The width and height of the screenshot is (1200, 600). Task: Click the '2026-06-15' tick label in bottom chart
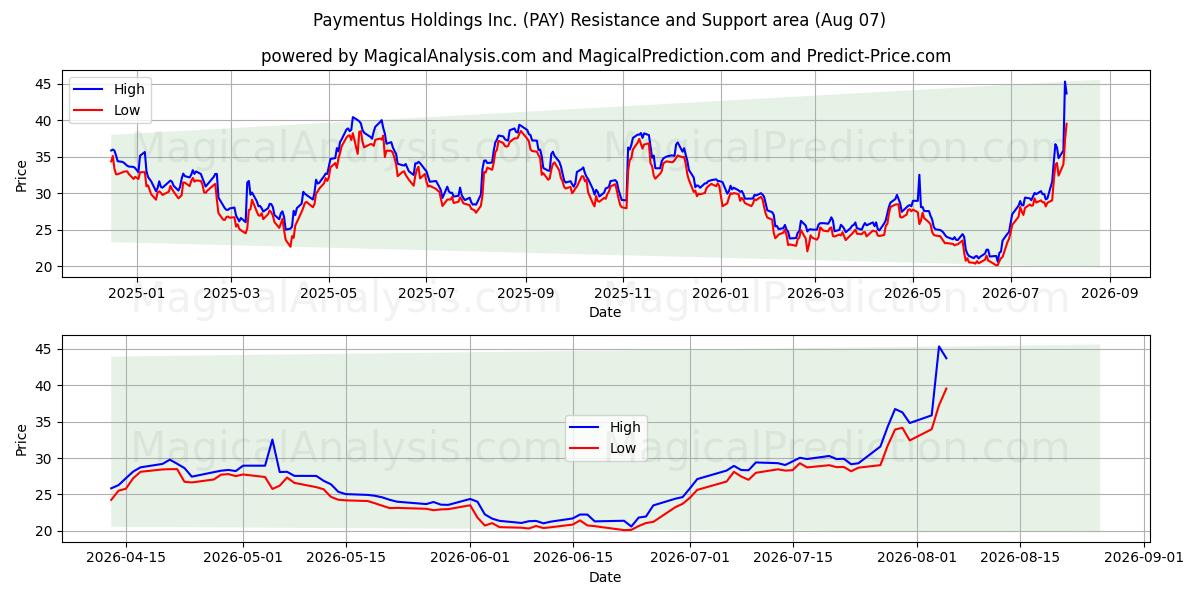coord(573,558)
